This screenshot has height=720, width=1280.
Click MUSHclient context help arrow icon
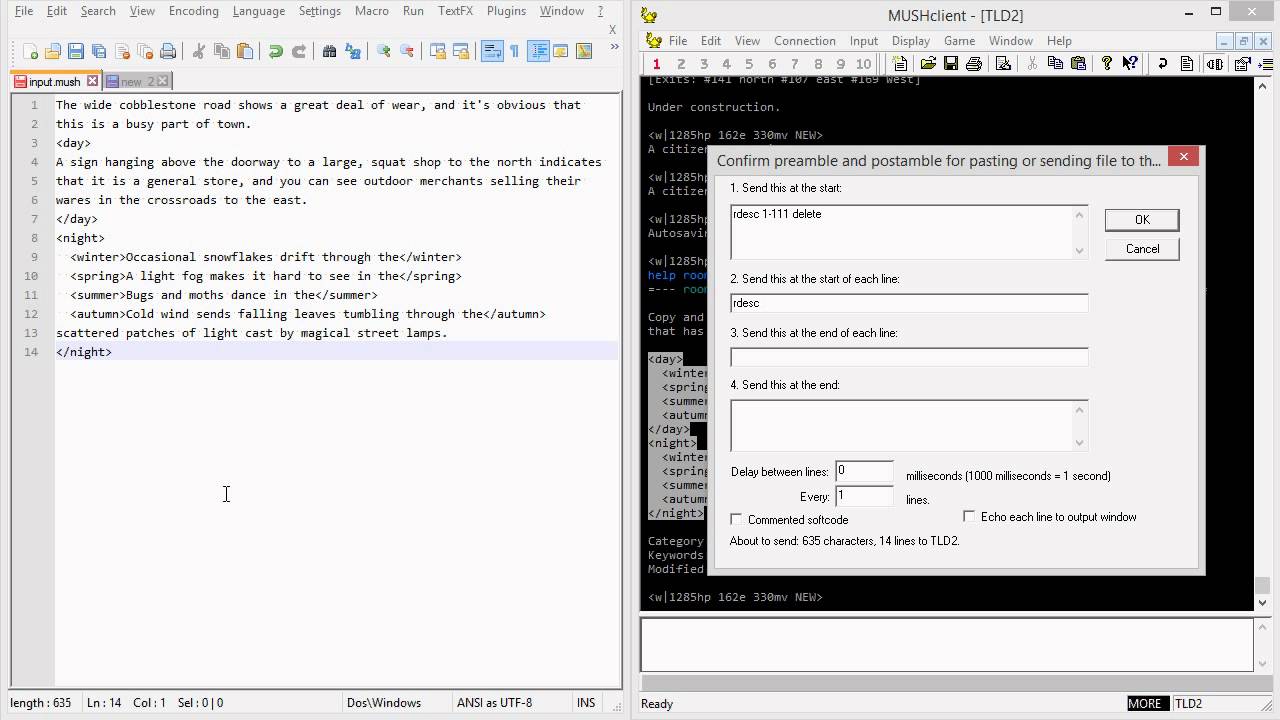click(1130, 64)
